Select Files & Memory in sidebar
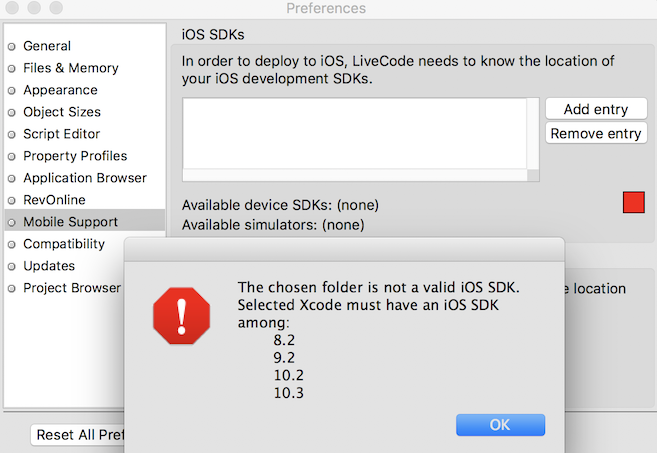Viewport: 657px width, 453px height. point(70,68)
